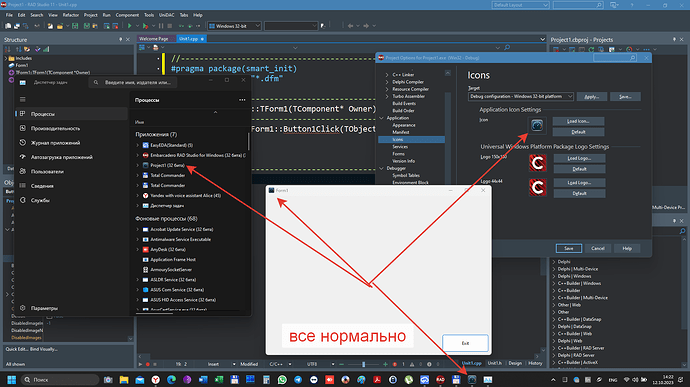Click the current application icon preview in Icons settings
The width and height of the screenshot is (690, 387).
(537, 125)
